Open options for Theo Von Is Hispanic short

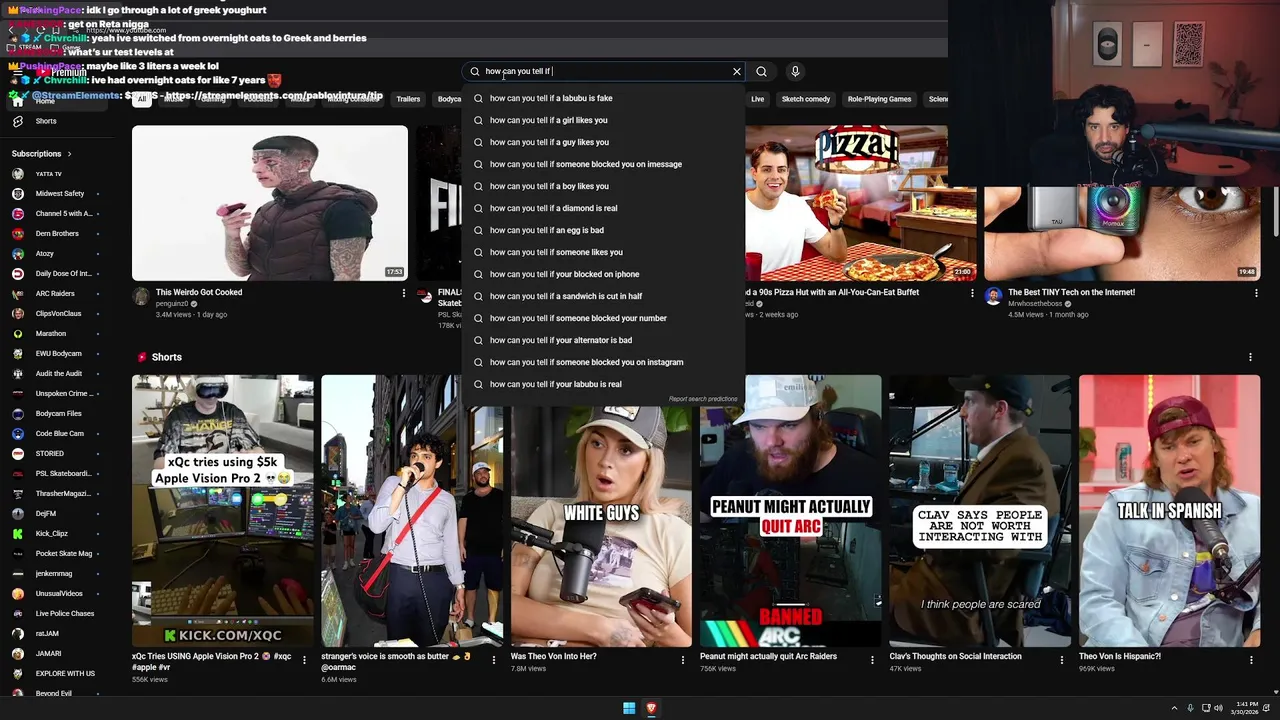point(1251,660)
